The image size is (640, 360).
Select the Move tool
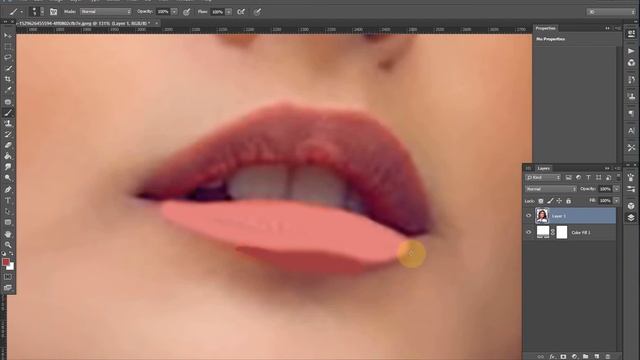point(8,36)
